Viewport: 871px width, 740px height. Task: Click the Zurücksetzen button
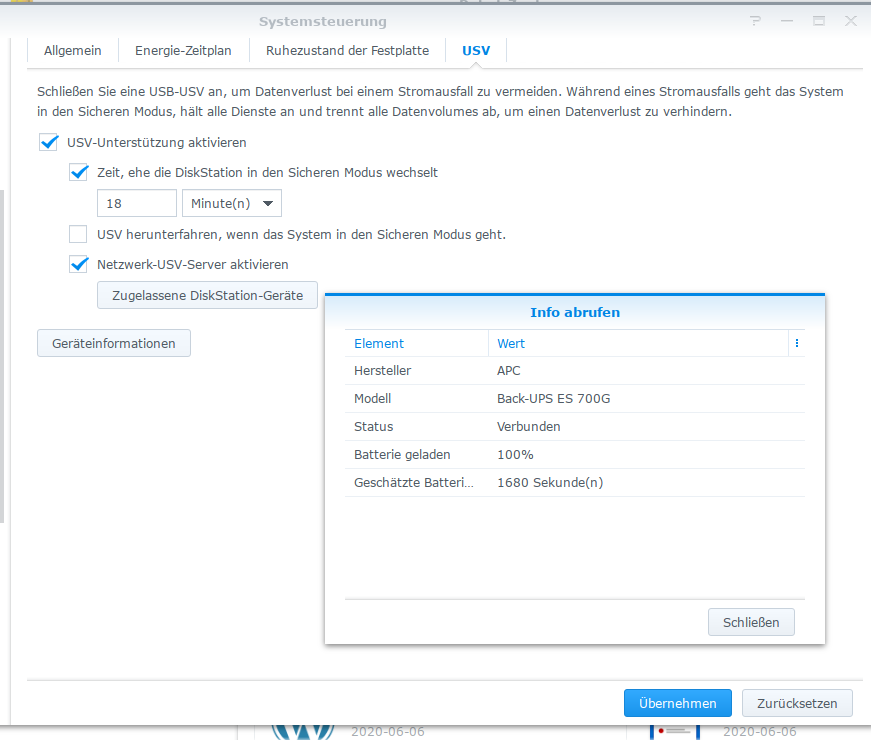797,703
